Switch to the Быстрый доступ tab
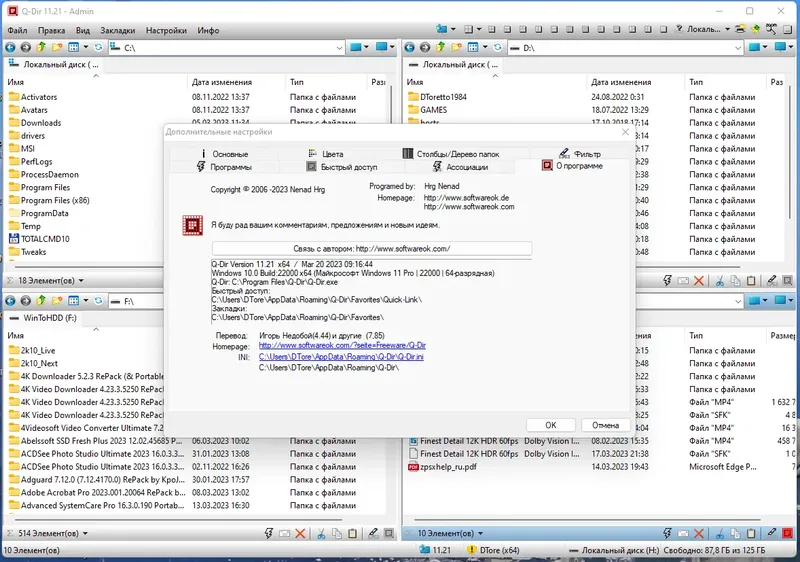Image resolution: width=800 pixels, height=562 pixels. coord(341,167)
